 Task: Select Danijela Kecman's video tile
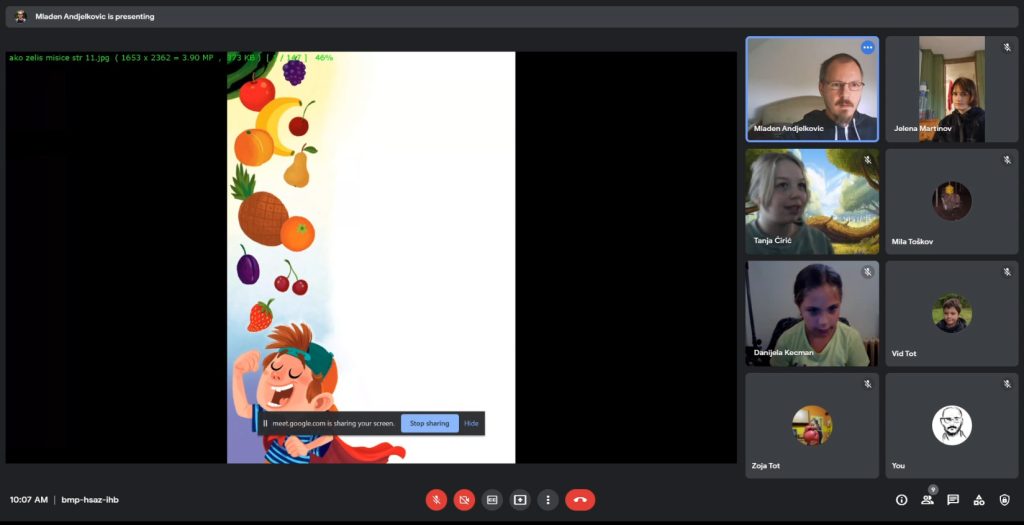point(812,313)
